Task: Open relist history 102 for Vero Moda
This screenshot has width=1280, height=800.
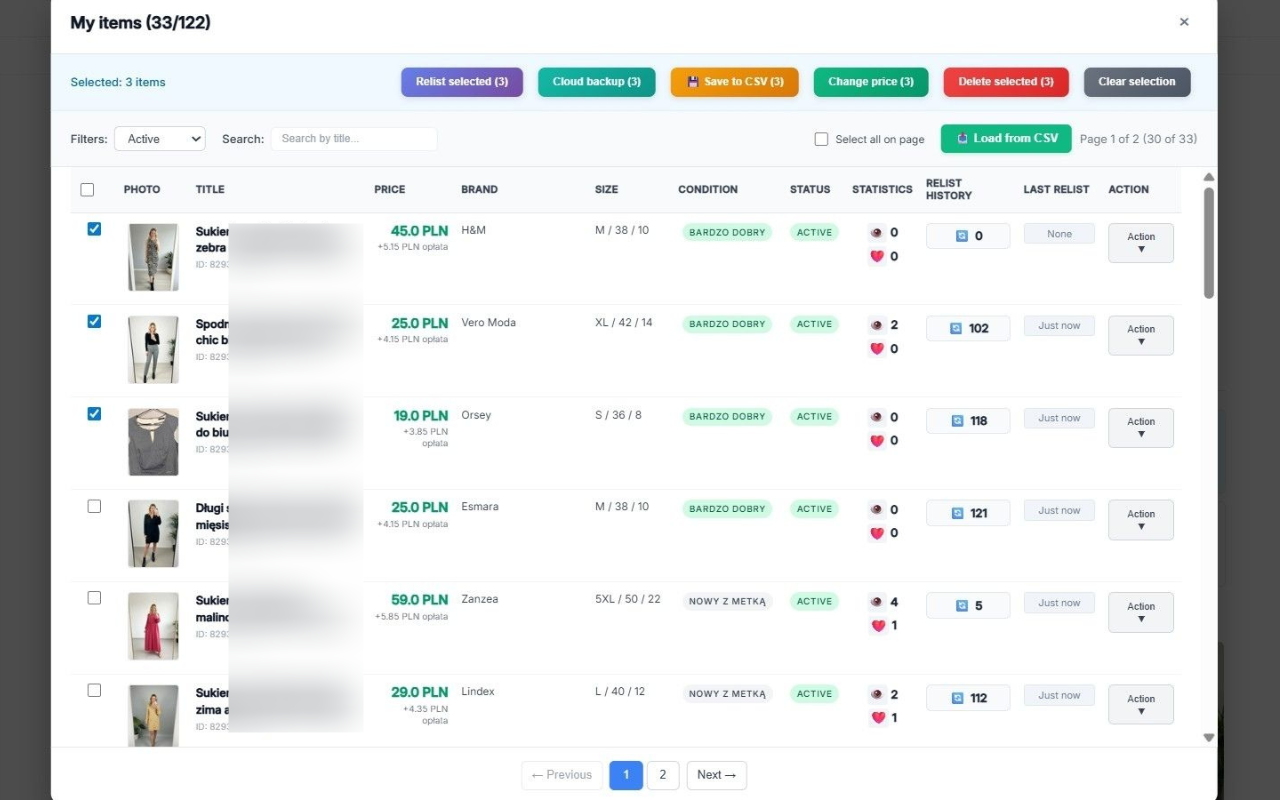Action: [x=968, y=328]
